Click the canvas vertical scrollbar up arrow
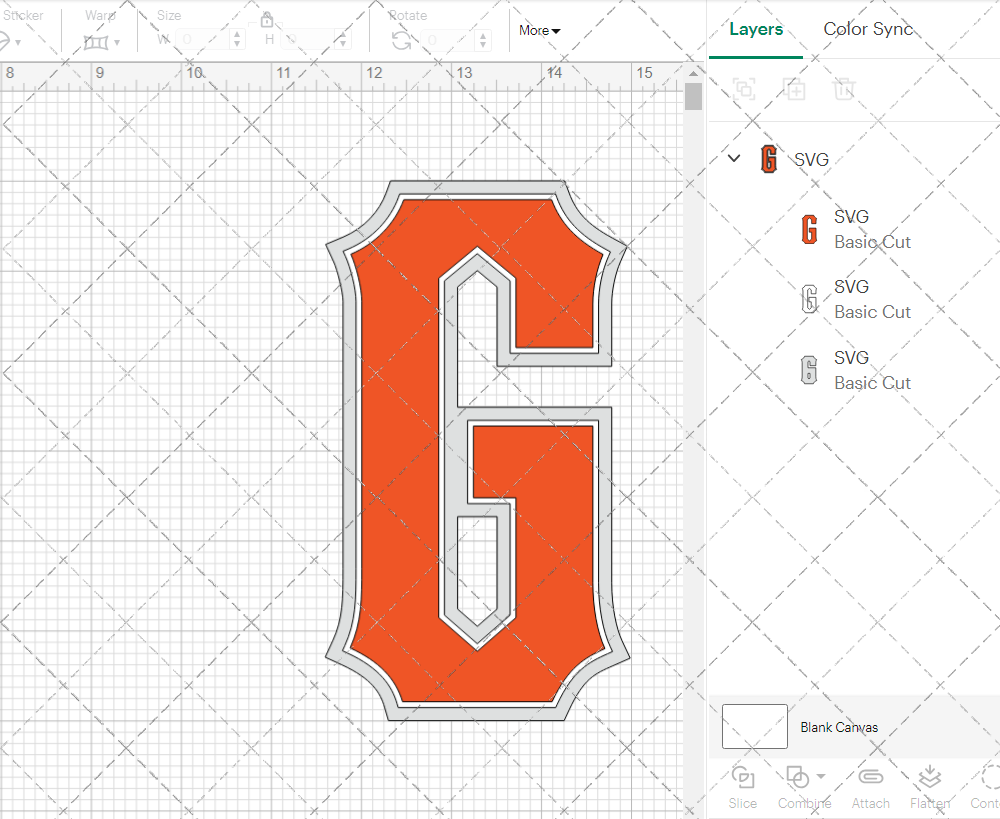The width and height of the screenshot is (1000, 819). pyautogui.click(x=693, y=75)
